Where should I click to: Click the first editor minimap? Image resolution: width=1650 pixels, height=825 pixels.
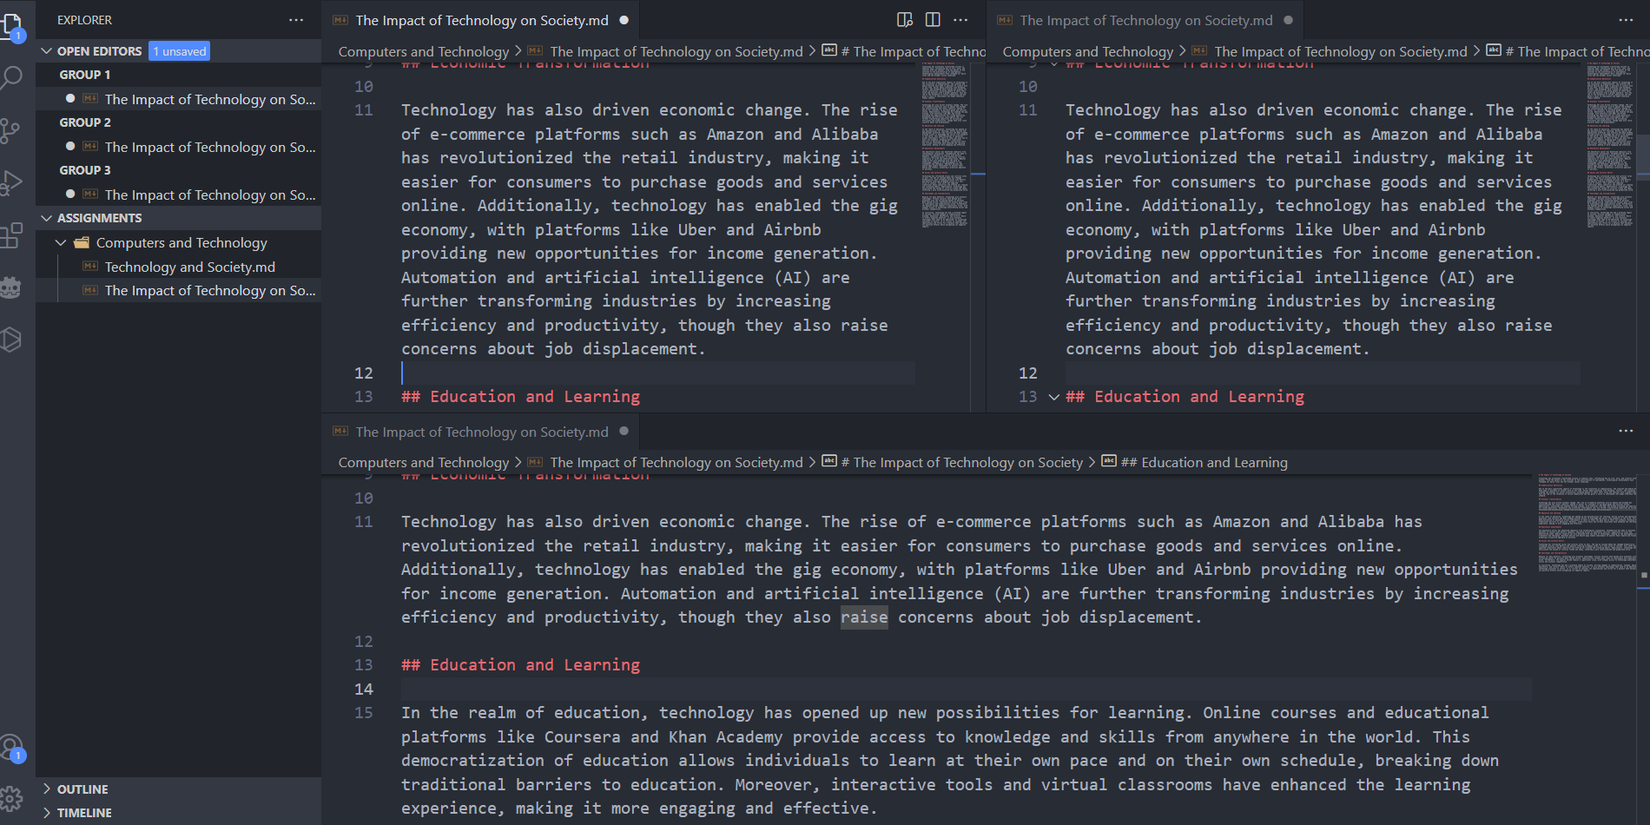944,145
